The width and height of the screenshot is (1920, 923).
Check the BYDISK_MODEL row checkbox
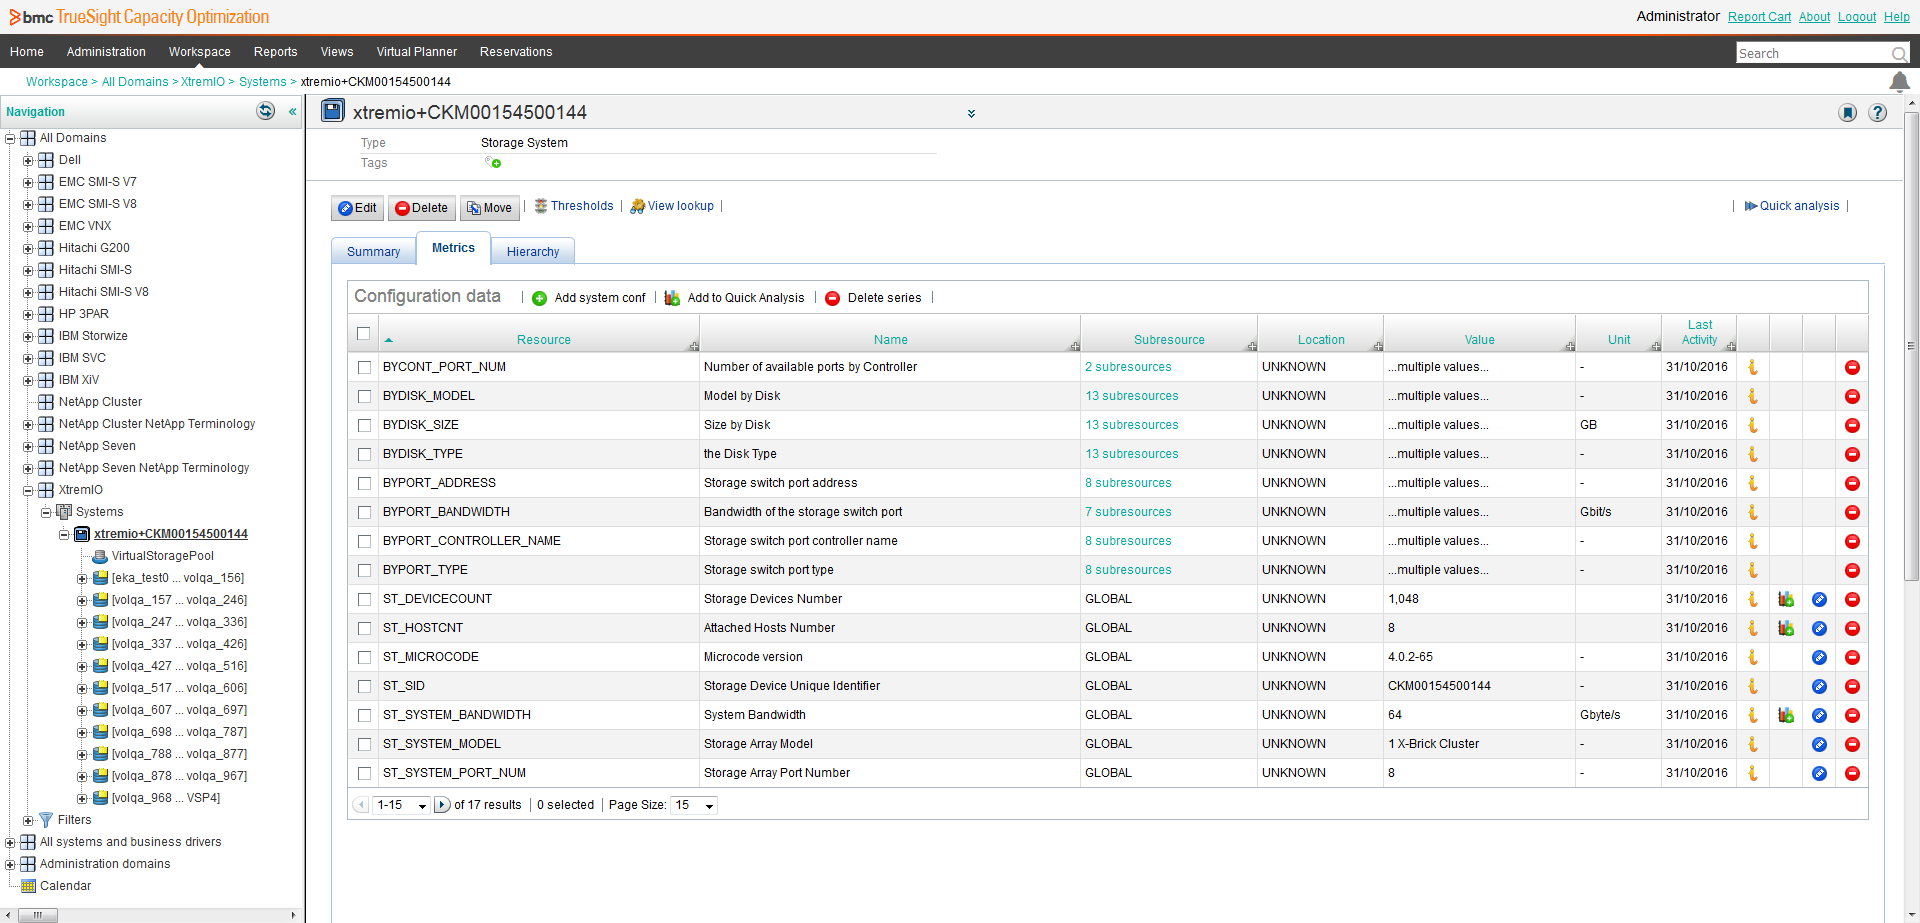coord(365,397)
